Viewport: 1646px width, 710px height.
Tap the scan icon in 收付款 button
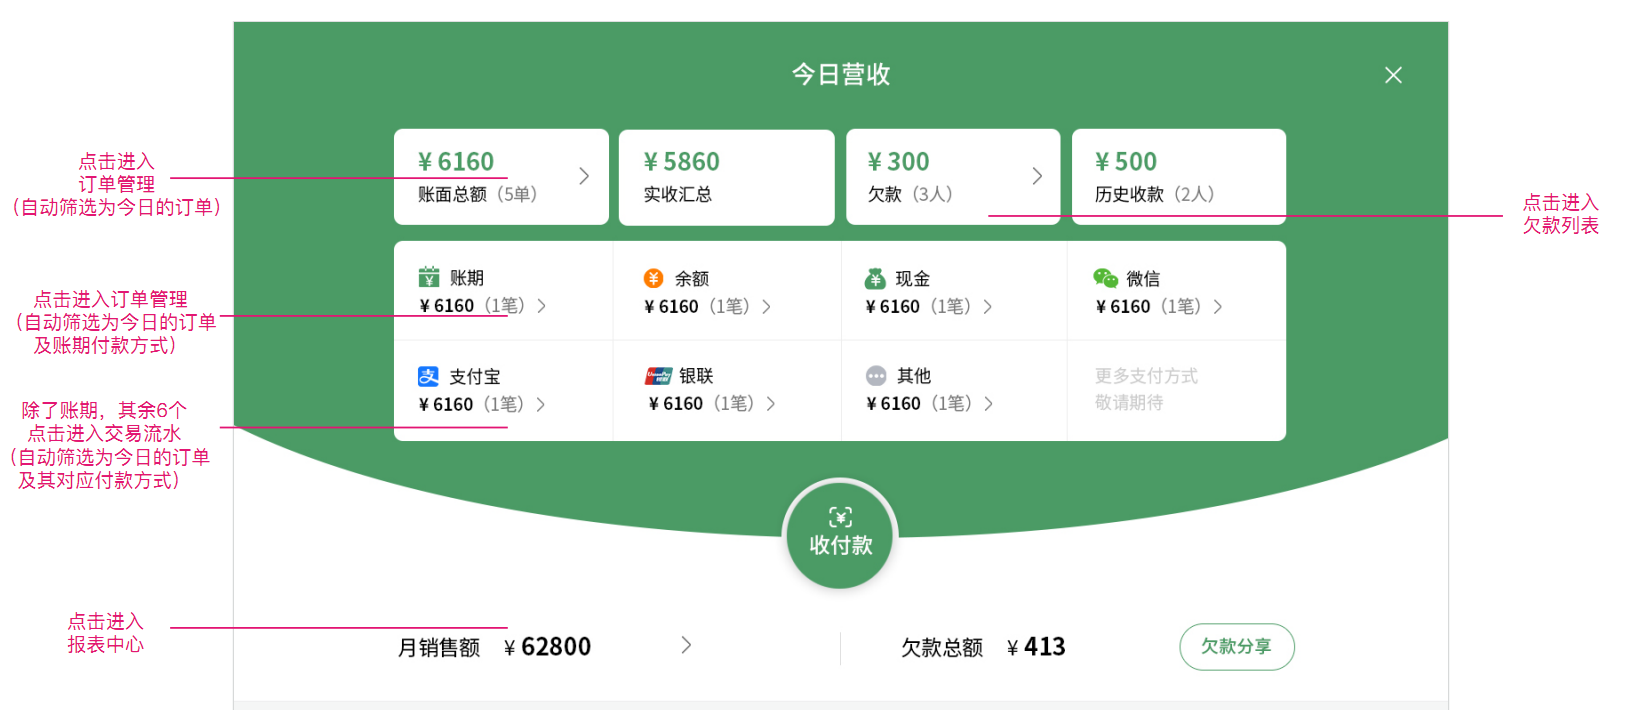840,517
